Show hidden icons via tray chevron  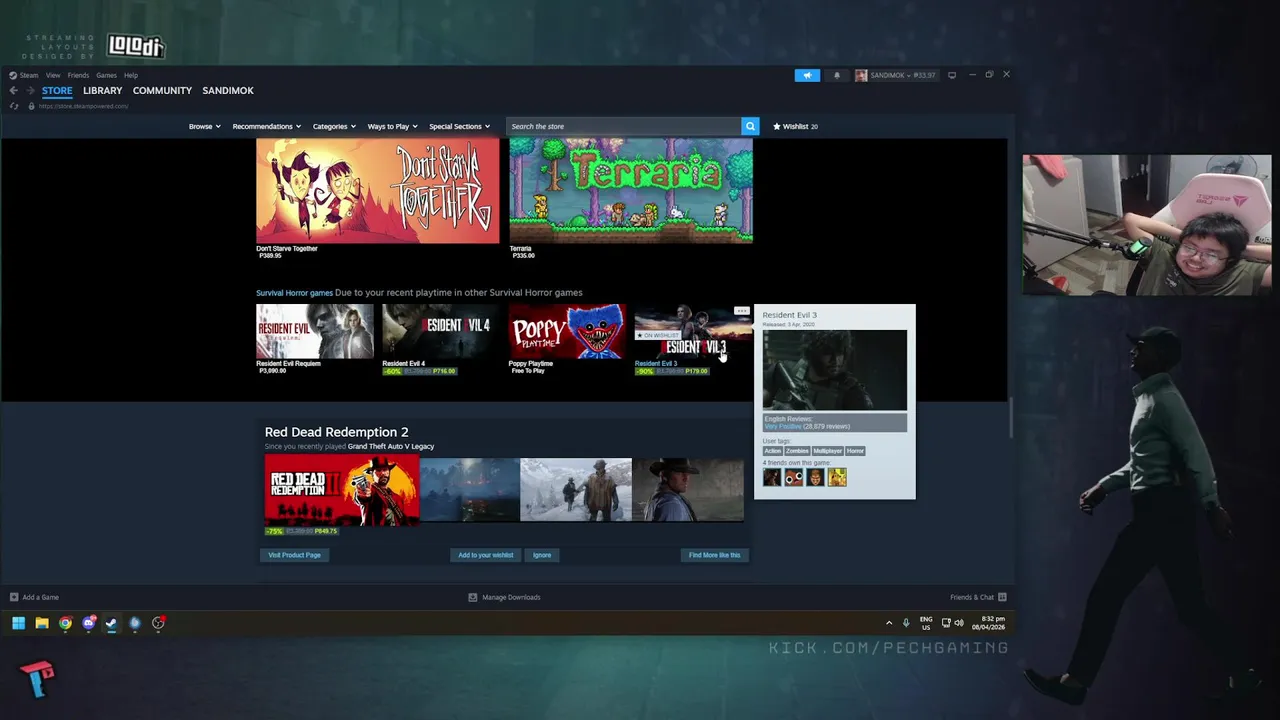889,623
